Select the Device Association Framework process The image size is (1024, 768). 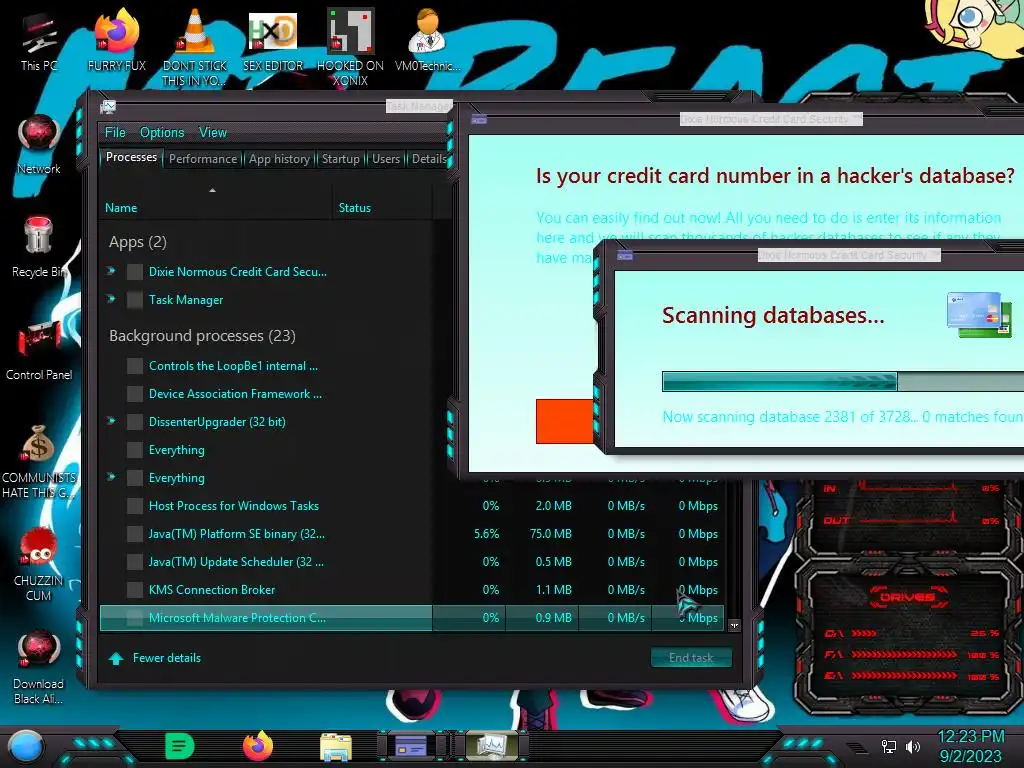point(234,394)
